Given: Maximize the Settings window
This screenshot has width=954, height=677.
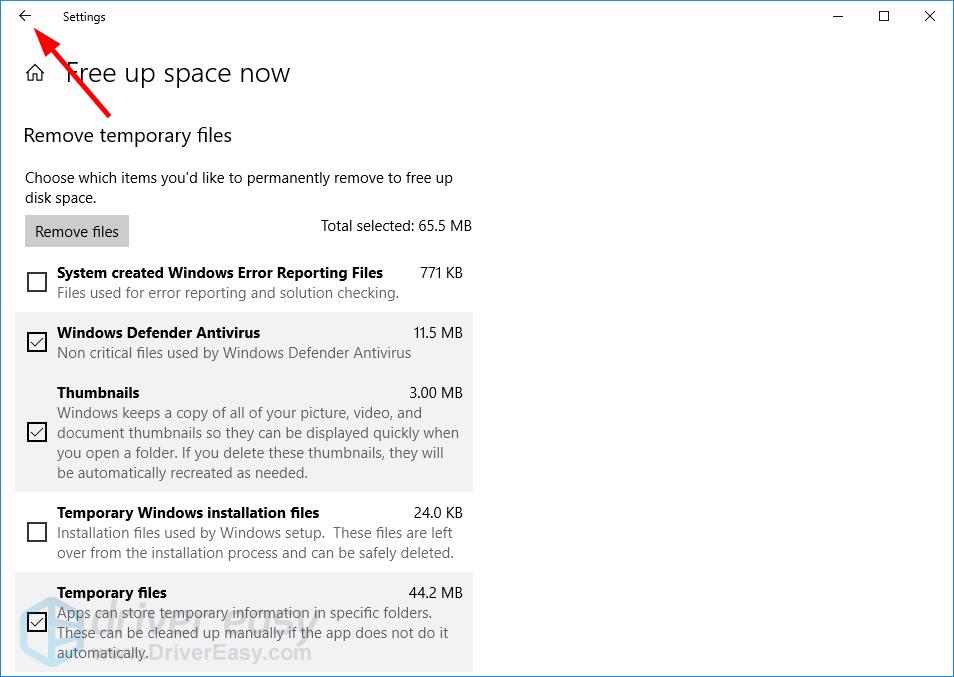Looking at the screenshot, I should point(884,16).
